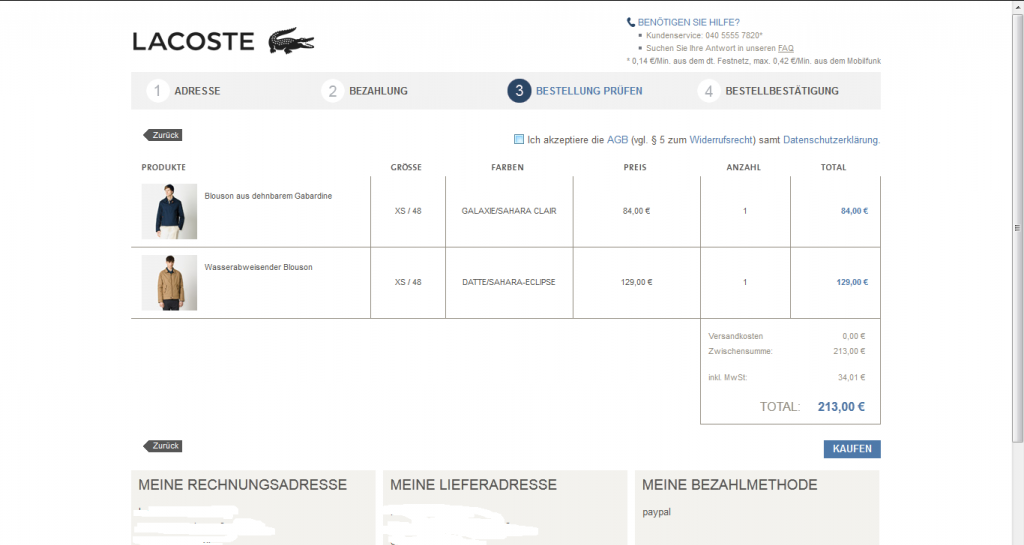Open the Datenschutzerklärung link
This screenshot has height=545, width=1024.
pyautogui.click(x=831, y=140)
